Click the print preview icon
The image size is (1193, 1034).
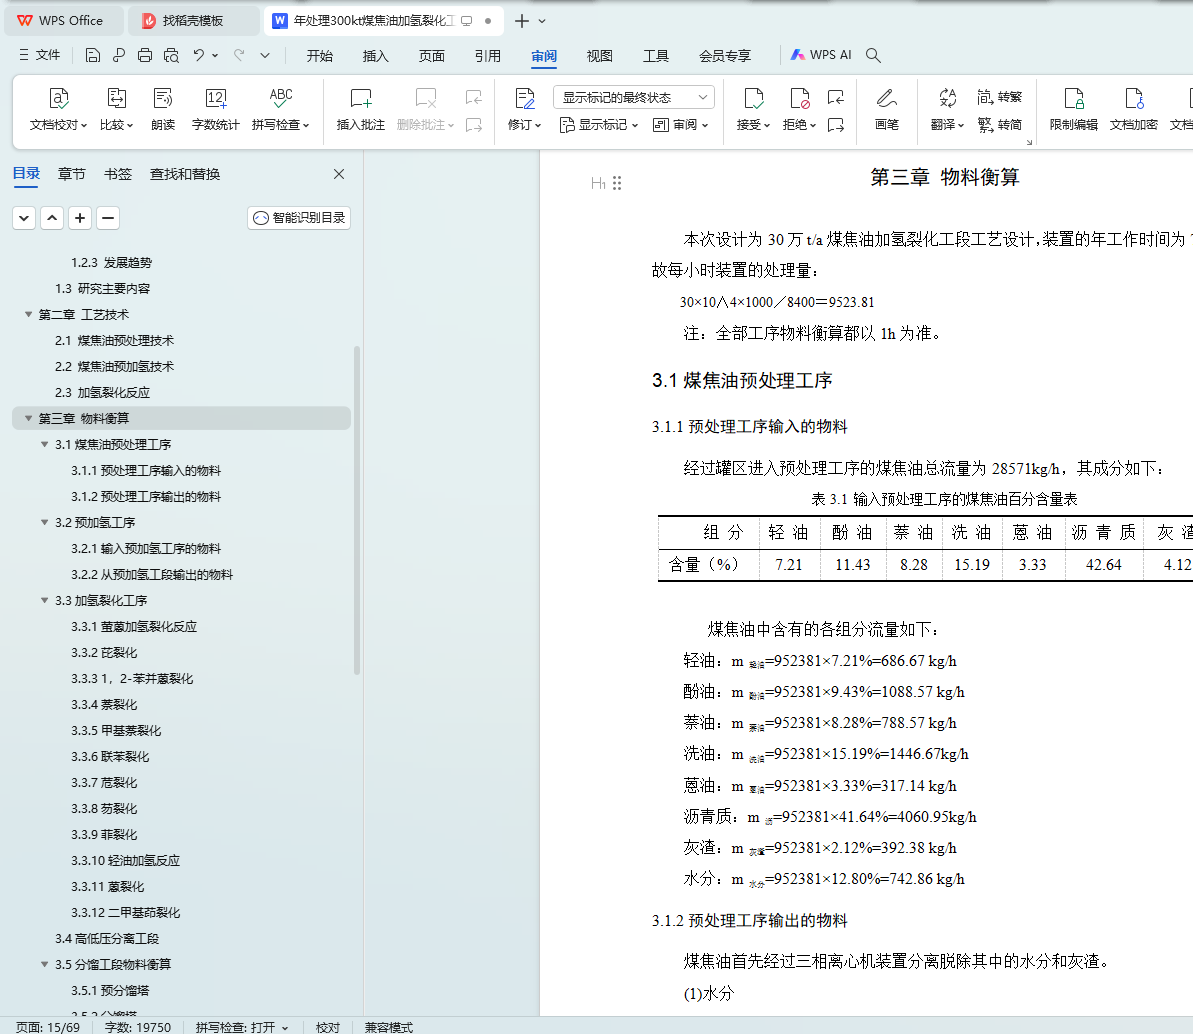coord(171,55)
